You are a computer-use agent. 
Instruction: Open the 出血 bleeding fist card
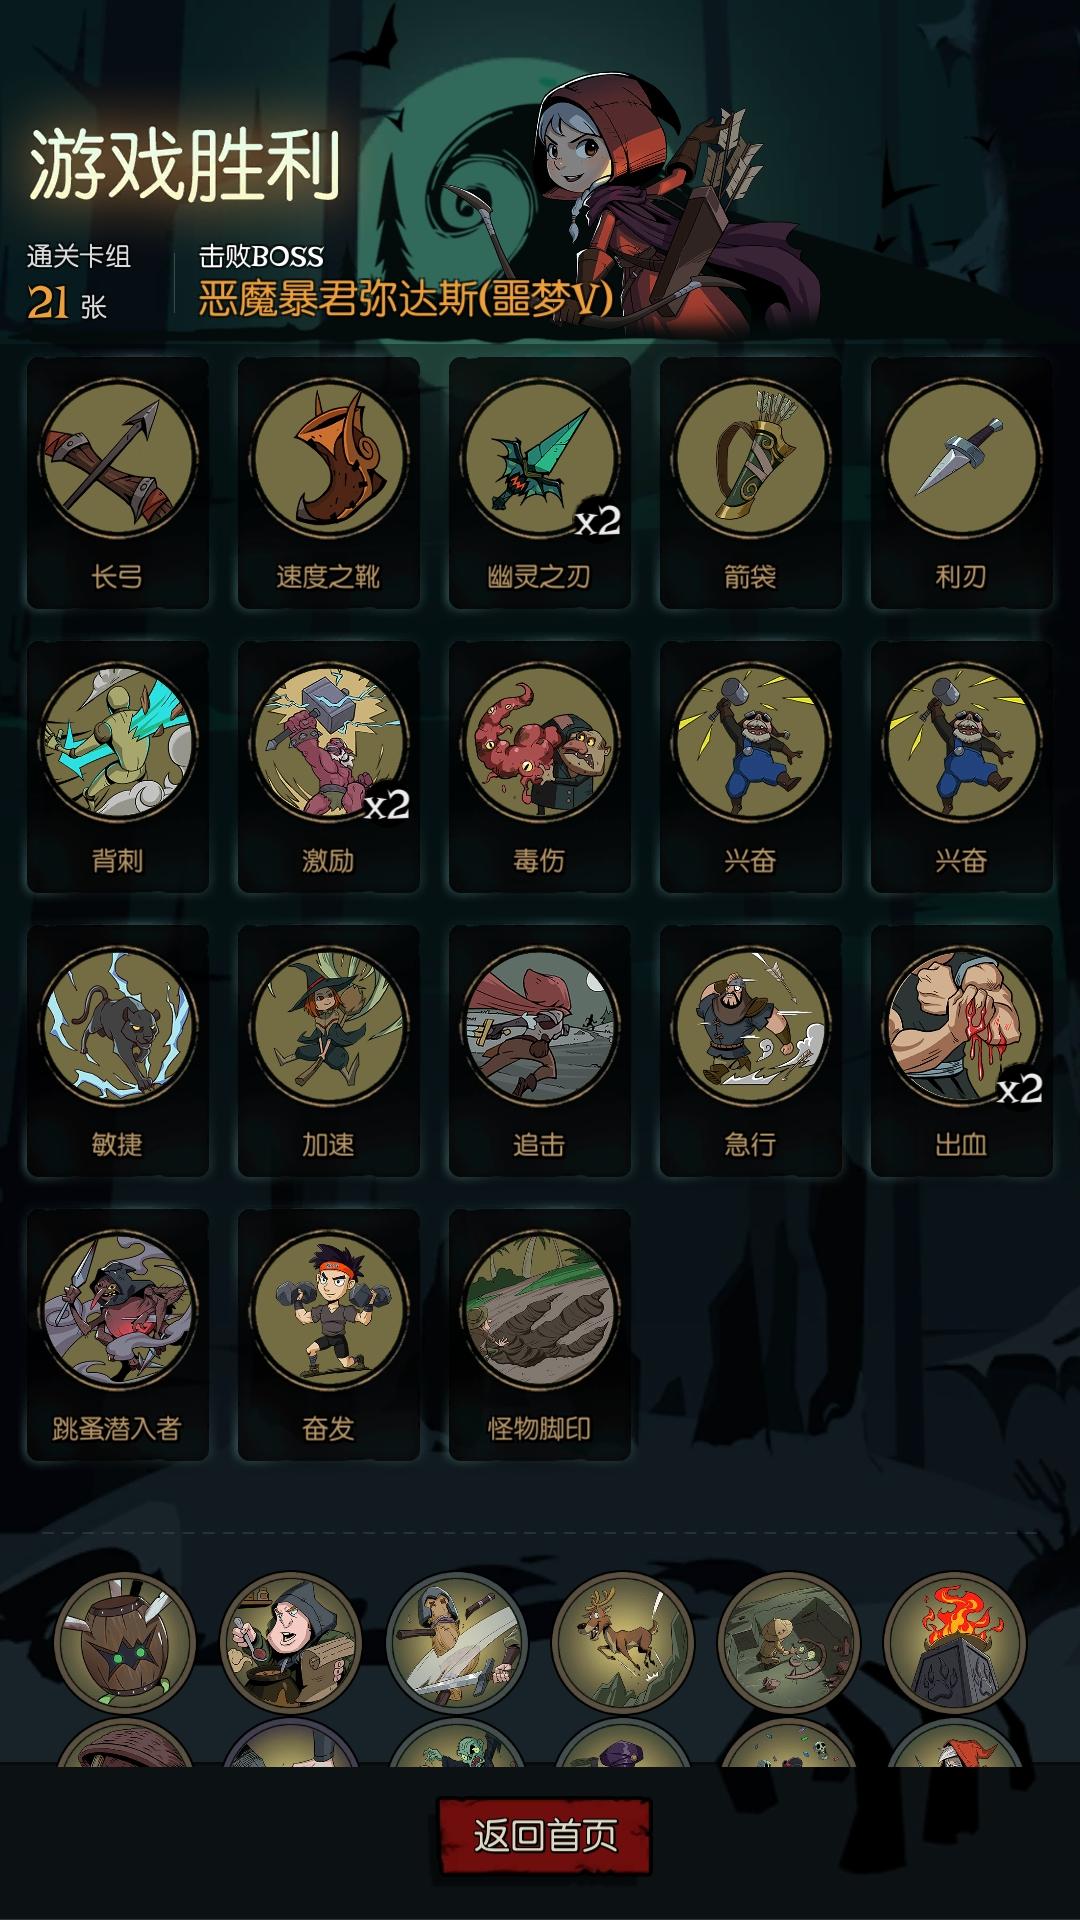click(962, 1051)
